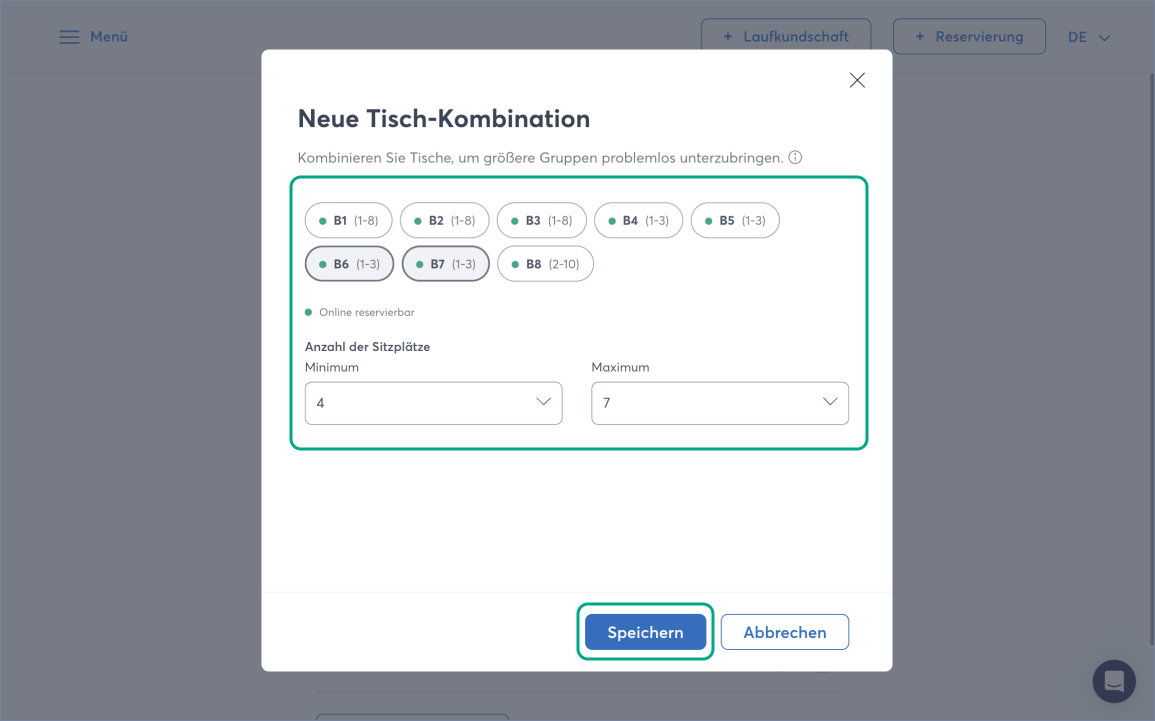Add table B8 (2-10) to combination
Viewport: 1155px width, 721px height.
[545, 264]
